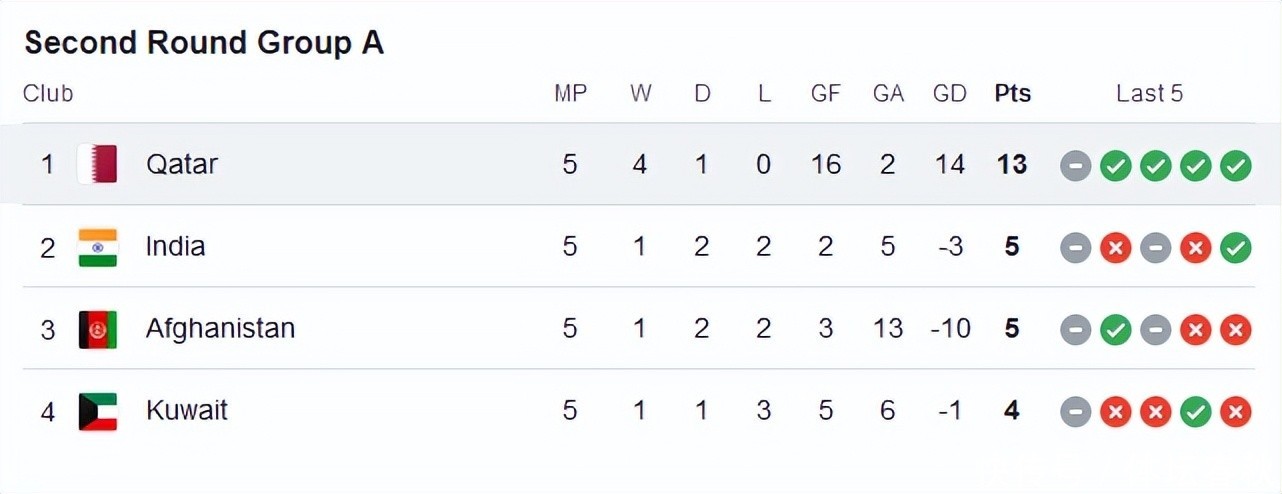Click Kuwait's last red loss icon
Image resolution: width=1282 pixels, height=494 pixels.
click(1236, 411)
